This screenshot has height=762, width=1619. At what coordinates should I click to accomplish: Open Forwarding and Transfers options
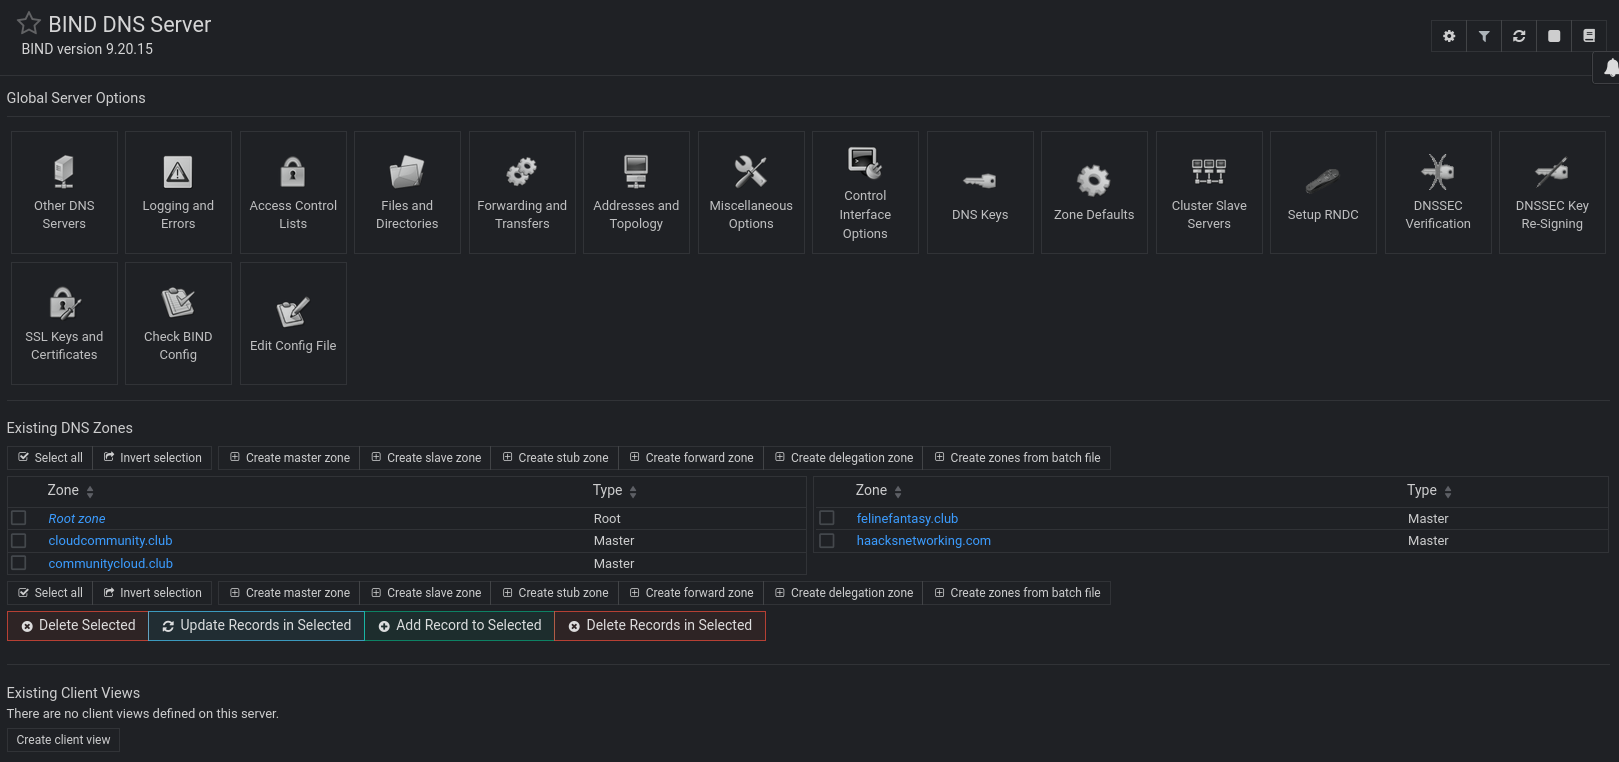pyautogui.click(x=522, y=192)
